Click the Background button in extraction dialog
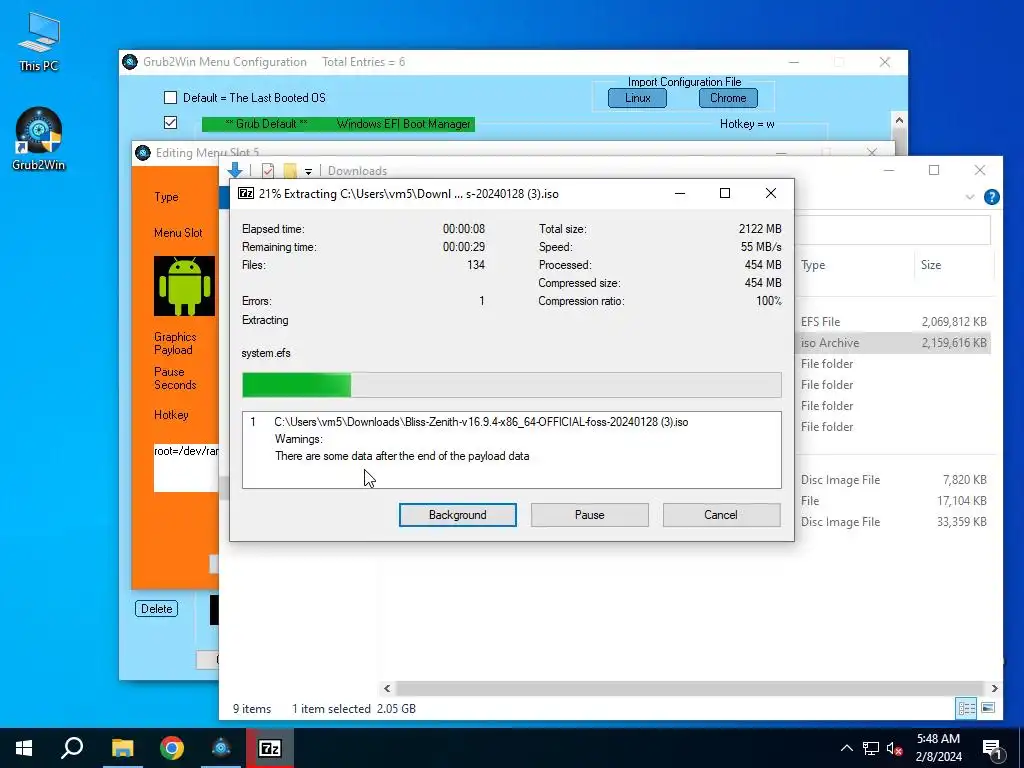1024x768 pixels. coord(458,515)
